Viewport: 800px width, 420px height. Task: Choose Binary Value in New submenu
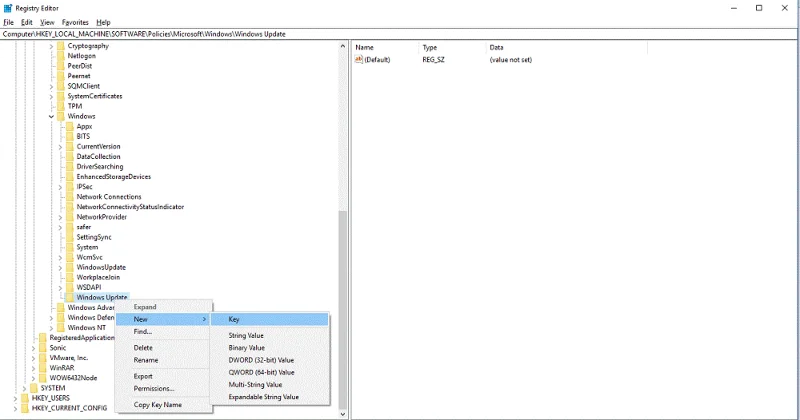[x=270, y=348]
